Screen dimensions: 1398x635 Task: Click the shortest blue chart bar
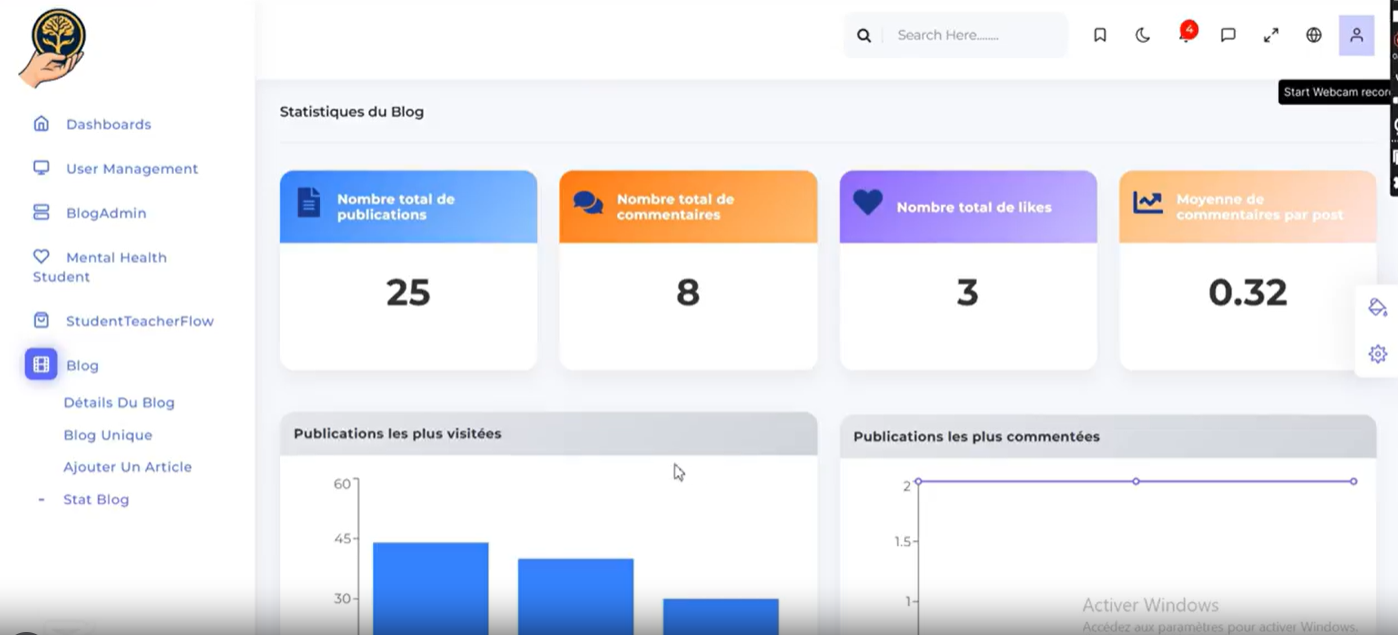[x=721, y=616]
